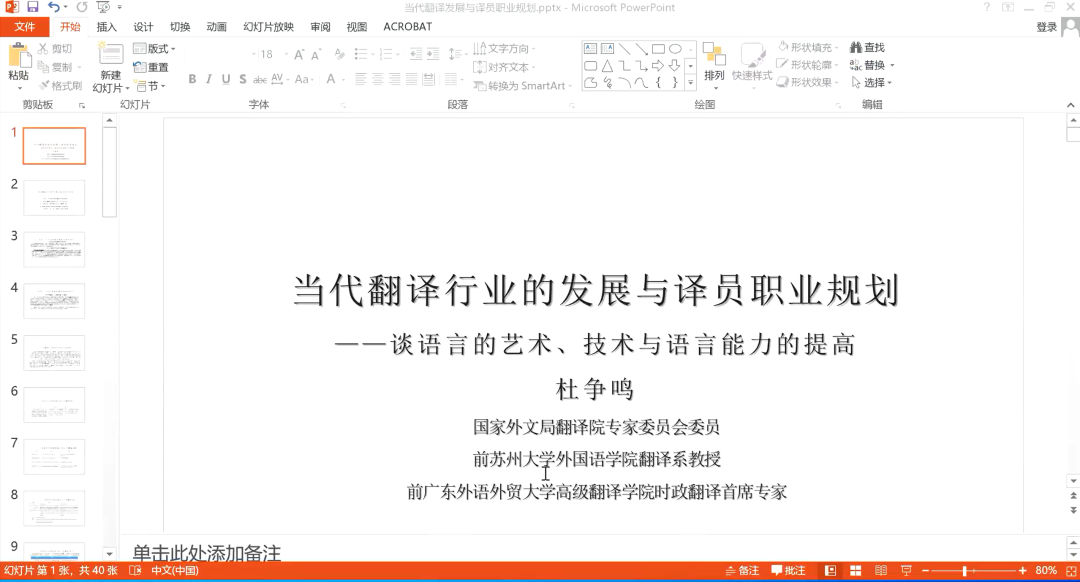Screen dimensions: 1080x582
Task: Cut selection with 剪切
Action: point(55,49)
